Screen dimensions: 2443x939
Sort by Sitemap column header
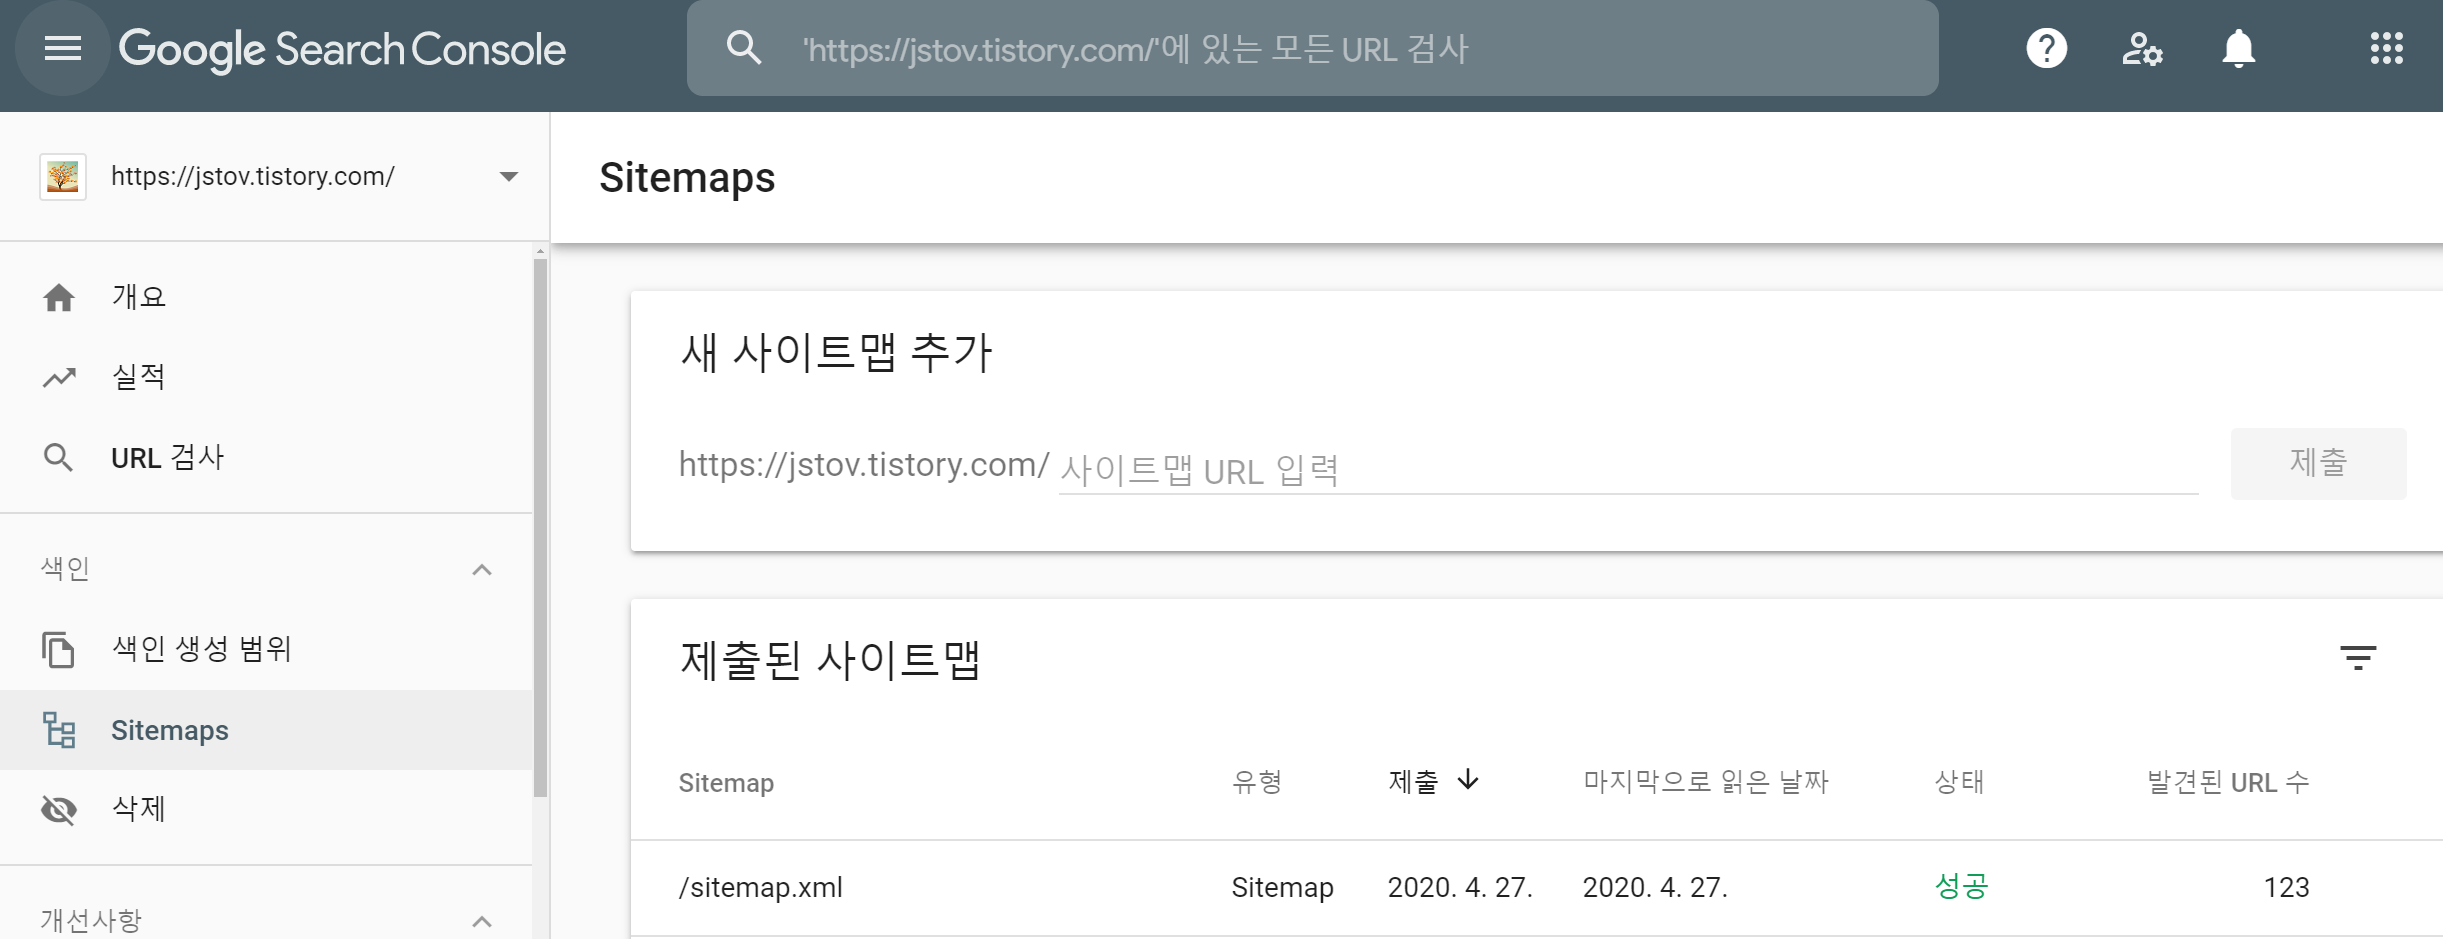726,783
